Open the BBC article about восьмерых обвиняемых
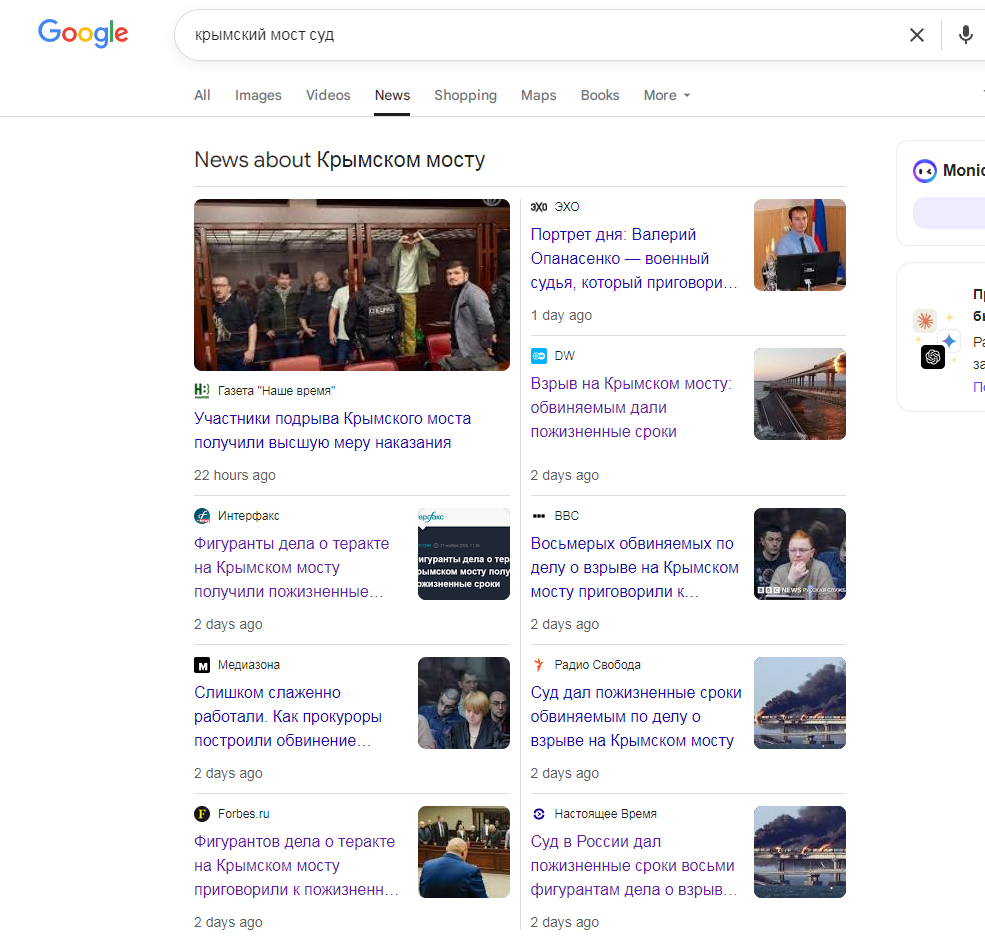 point(634,567)
